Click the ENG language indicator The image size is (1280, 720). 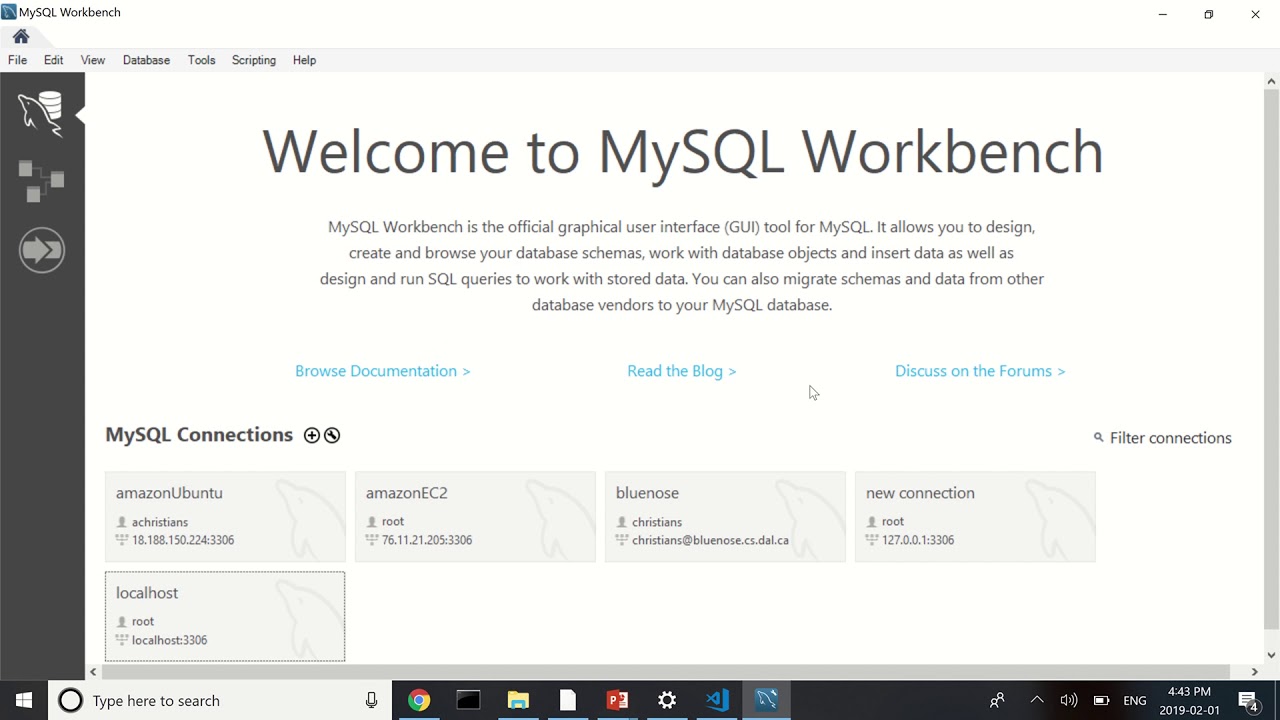[1135, 701]
